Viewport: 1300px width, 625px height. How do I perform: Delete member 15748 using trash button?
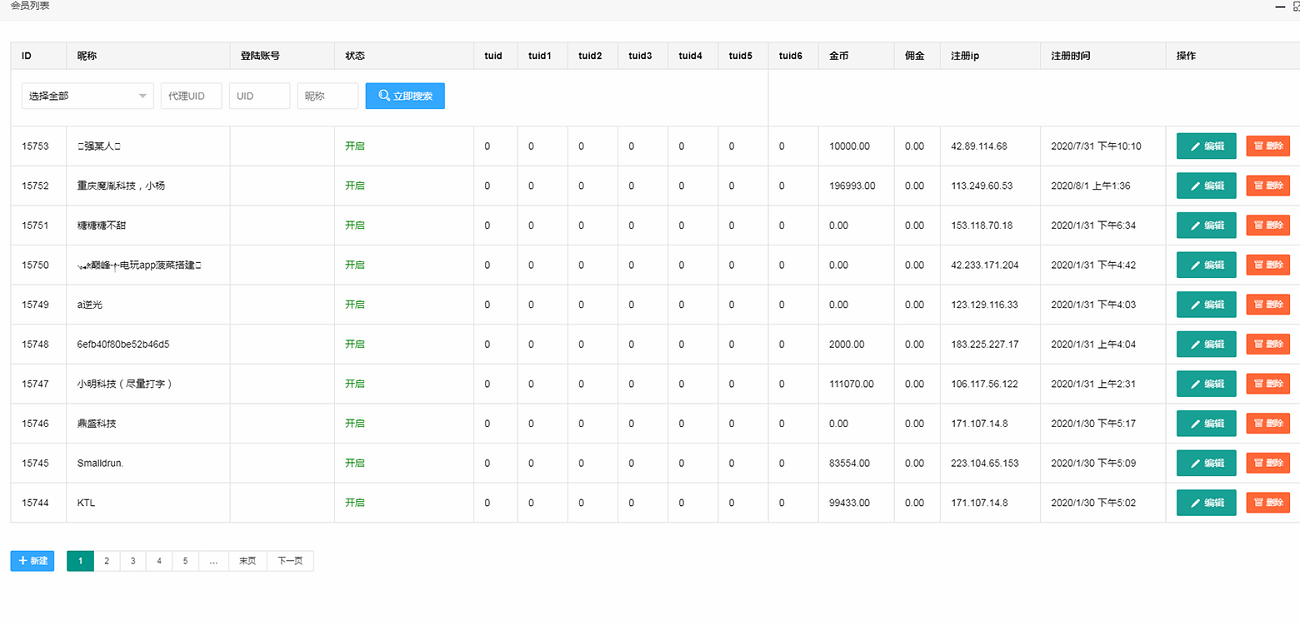point(1267,344)
